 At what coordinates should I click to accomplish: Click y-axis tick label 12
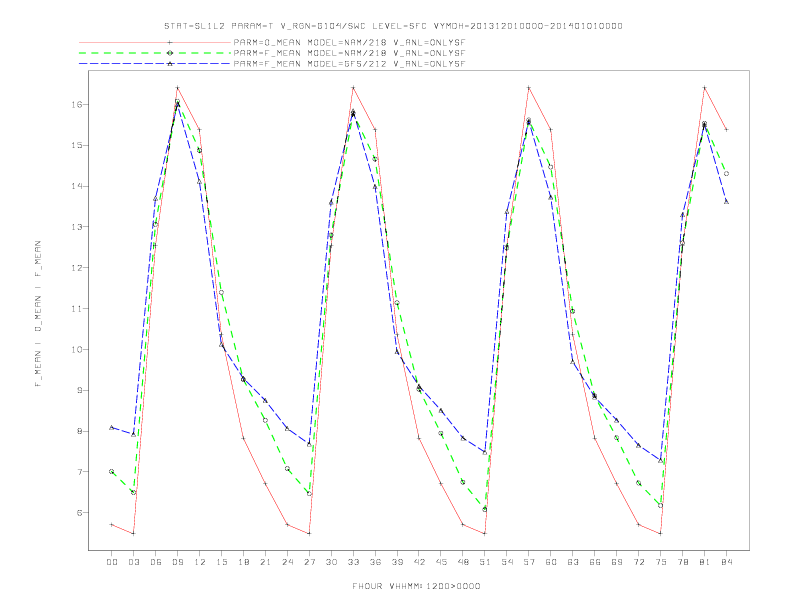click(x=77, y=268)
